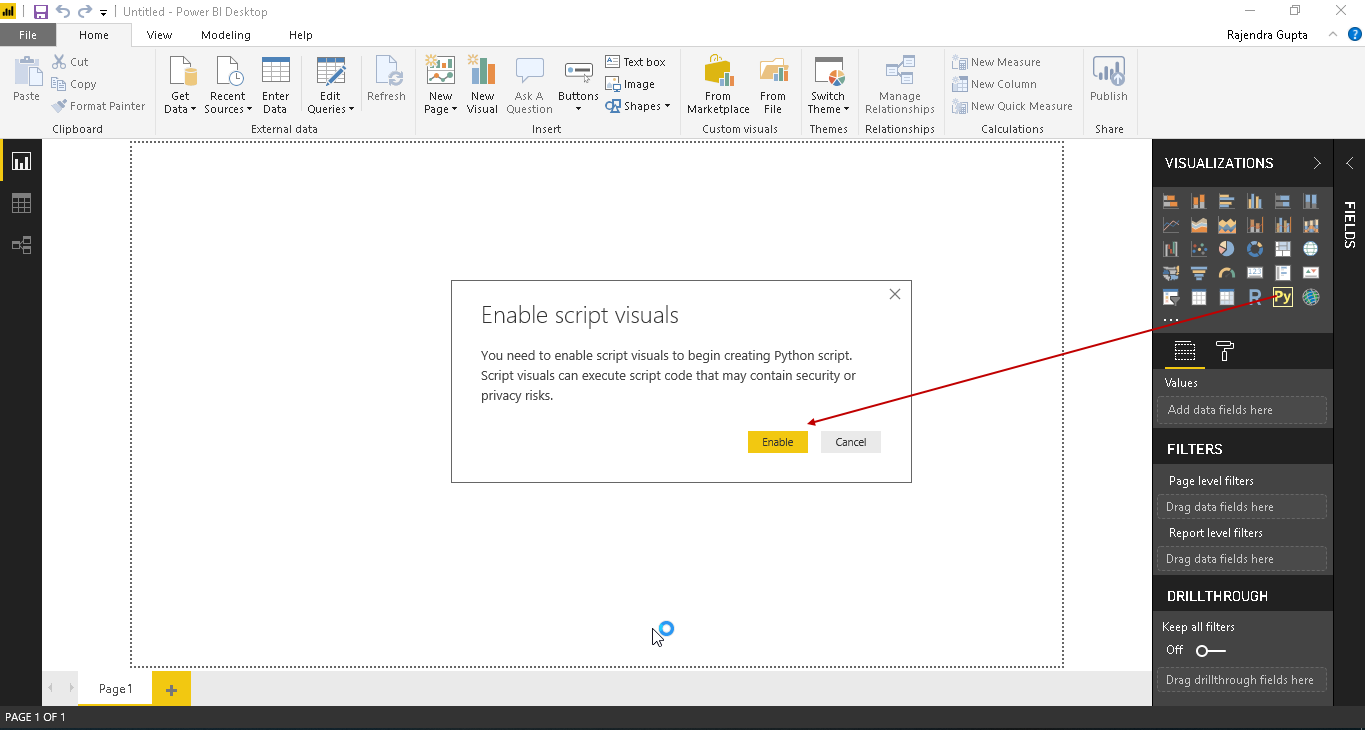Expand the Fields pane
Viewport: 1365px width, 730px height.
click(x=1349, y=163)
